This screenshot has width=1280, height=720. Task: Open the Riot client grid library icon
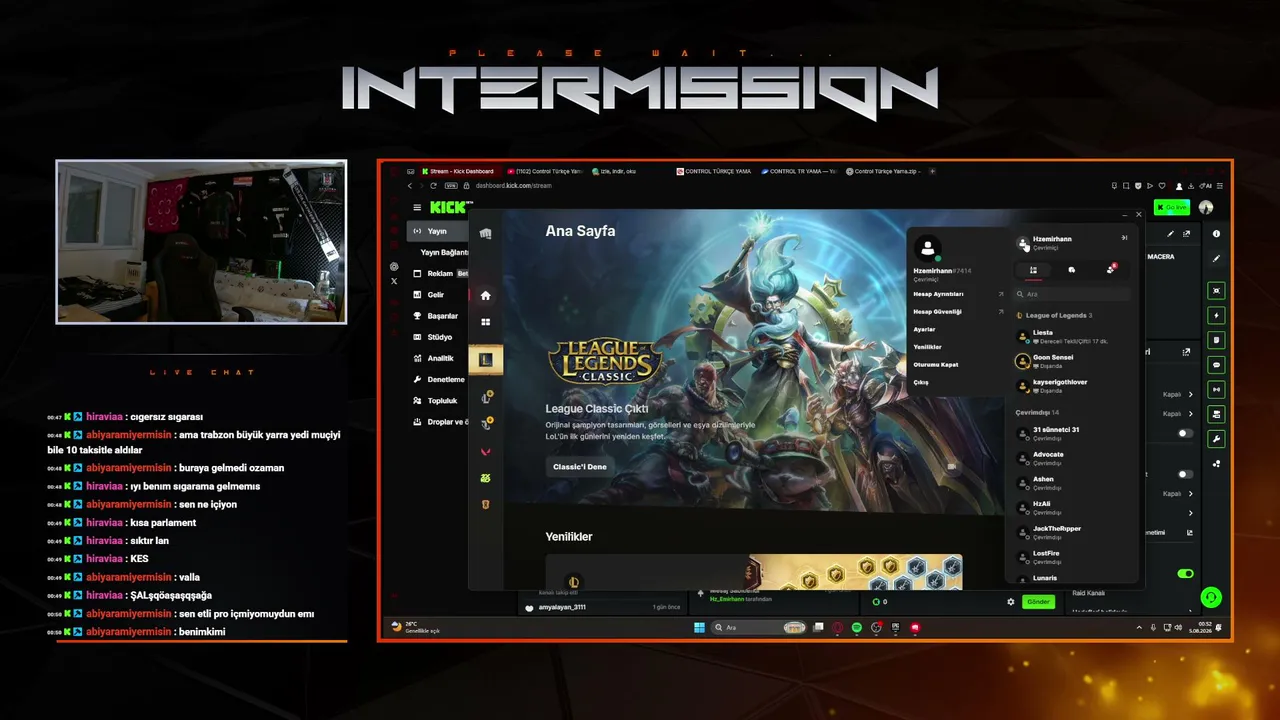486,322
